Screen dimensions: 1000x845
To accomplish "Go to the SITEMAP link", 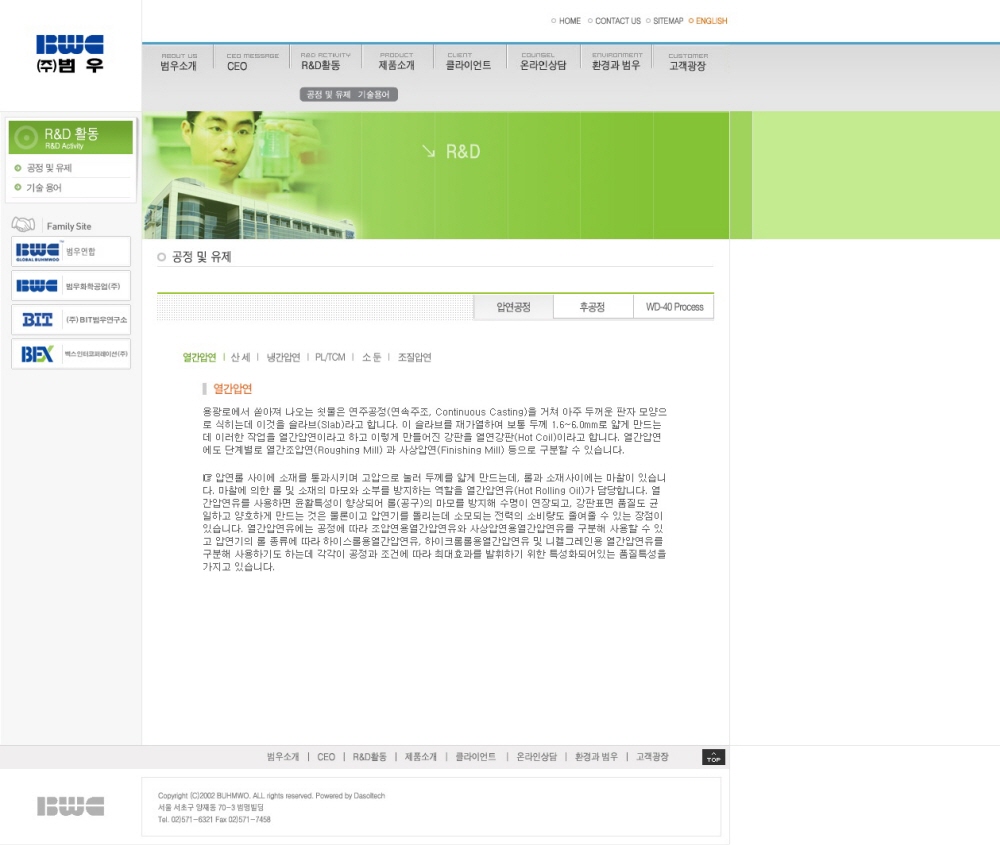I will pyautogui.click(x=668, y=21).
